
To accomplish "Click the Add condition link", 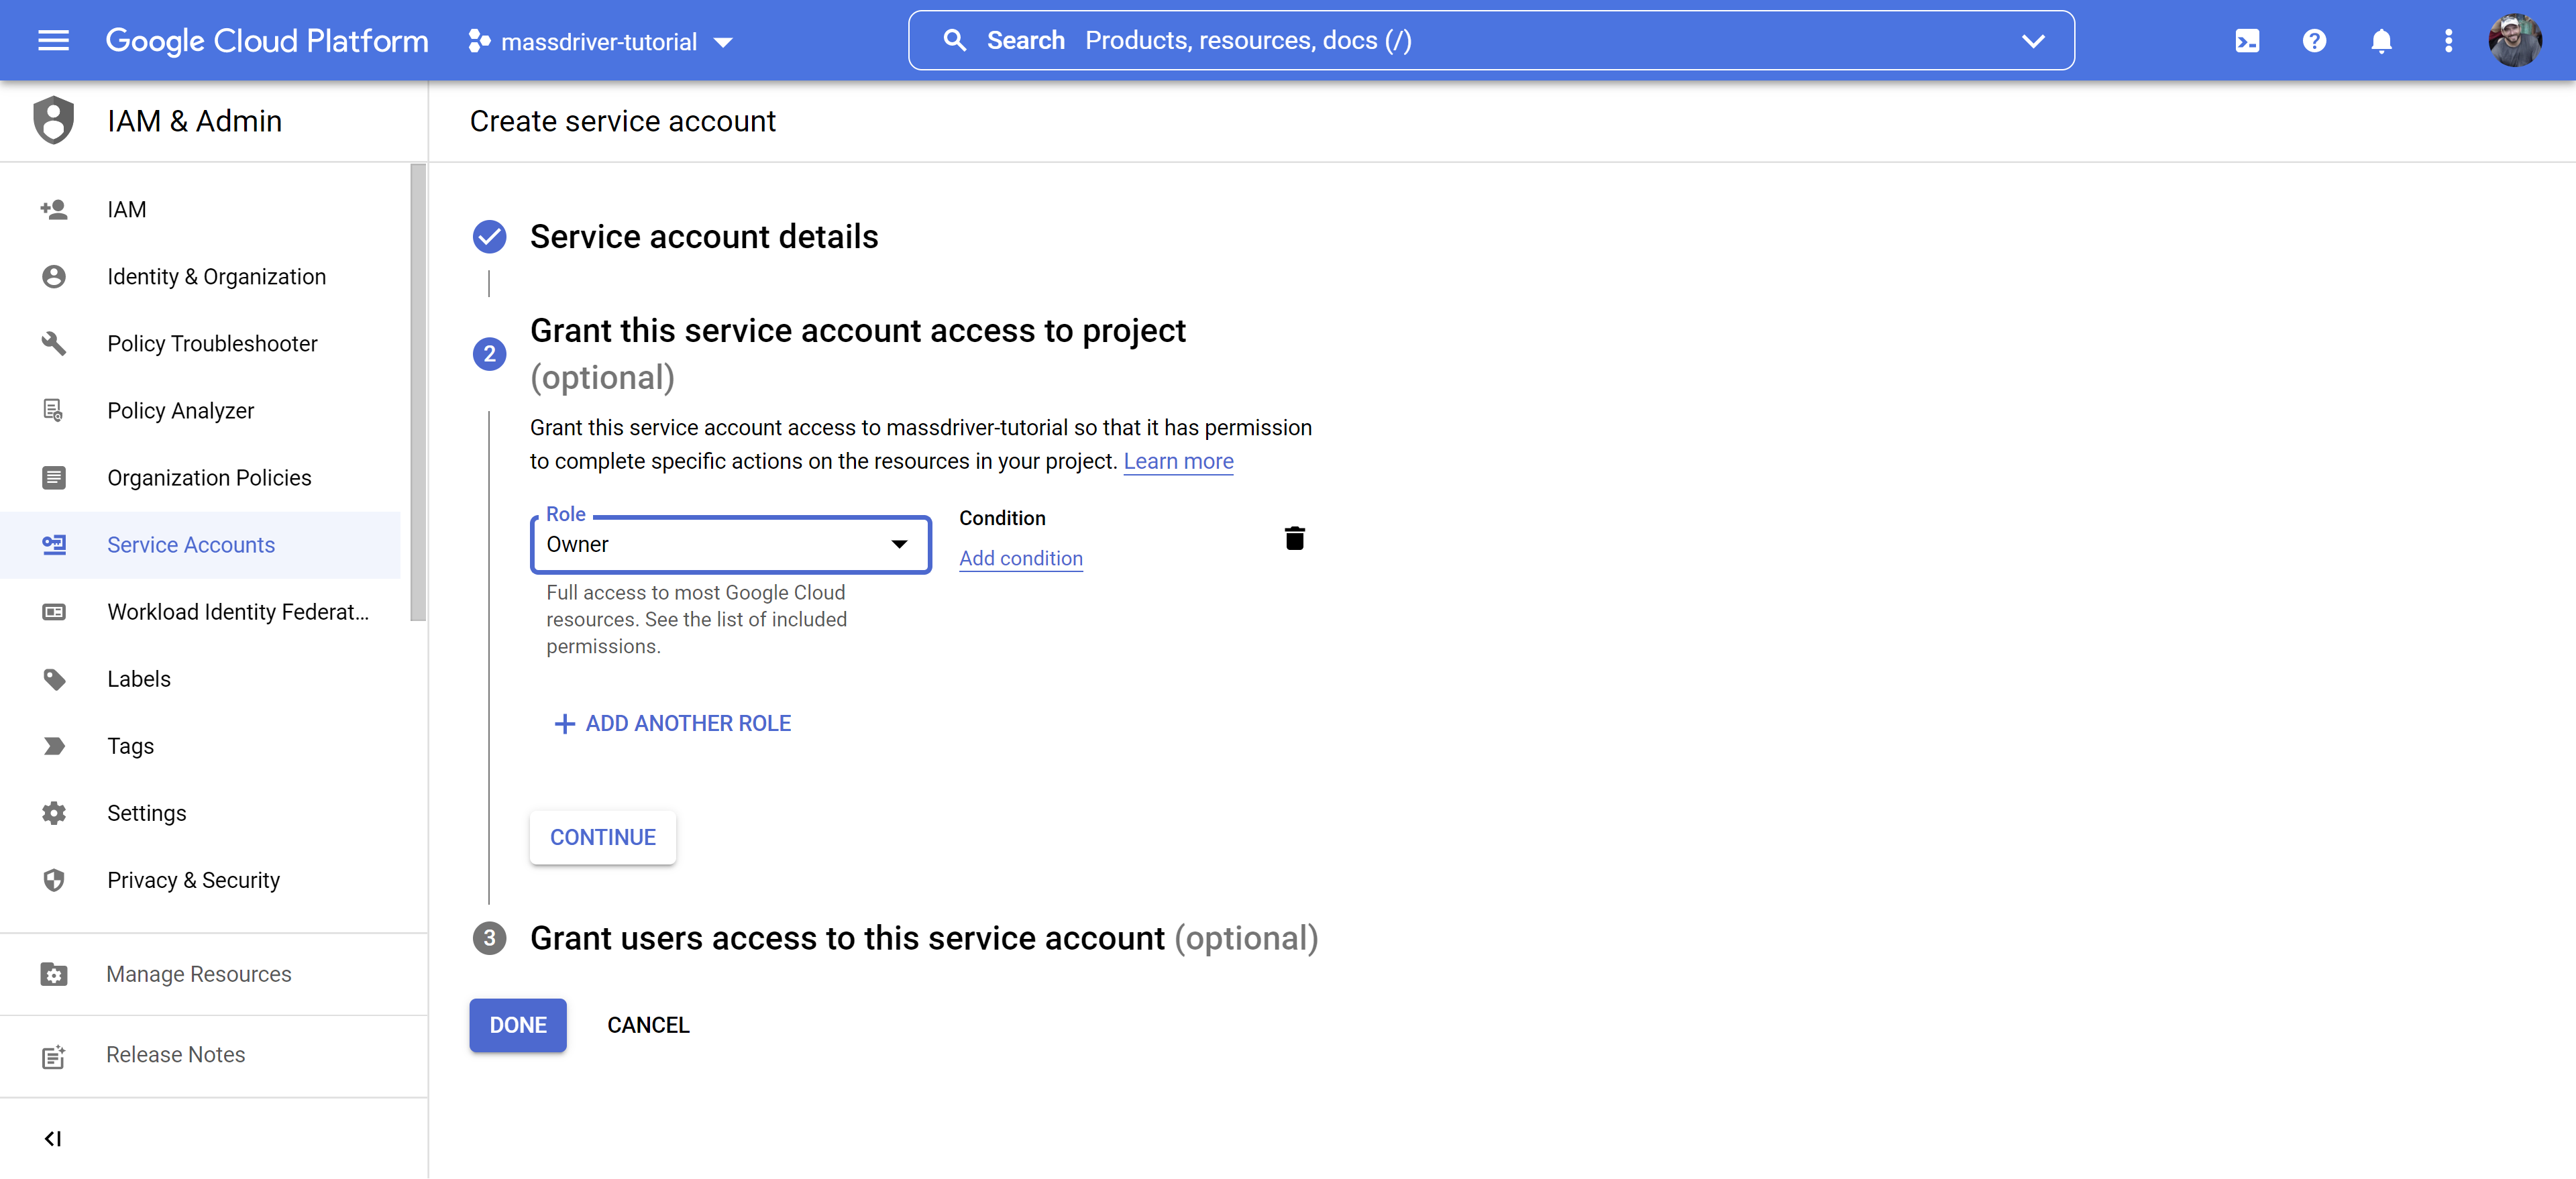I will coord(1021,558).
